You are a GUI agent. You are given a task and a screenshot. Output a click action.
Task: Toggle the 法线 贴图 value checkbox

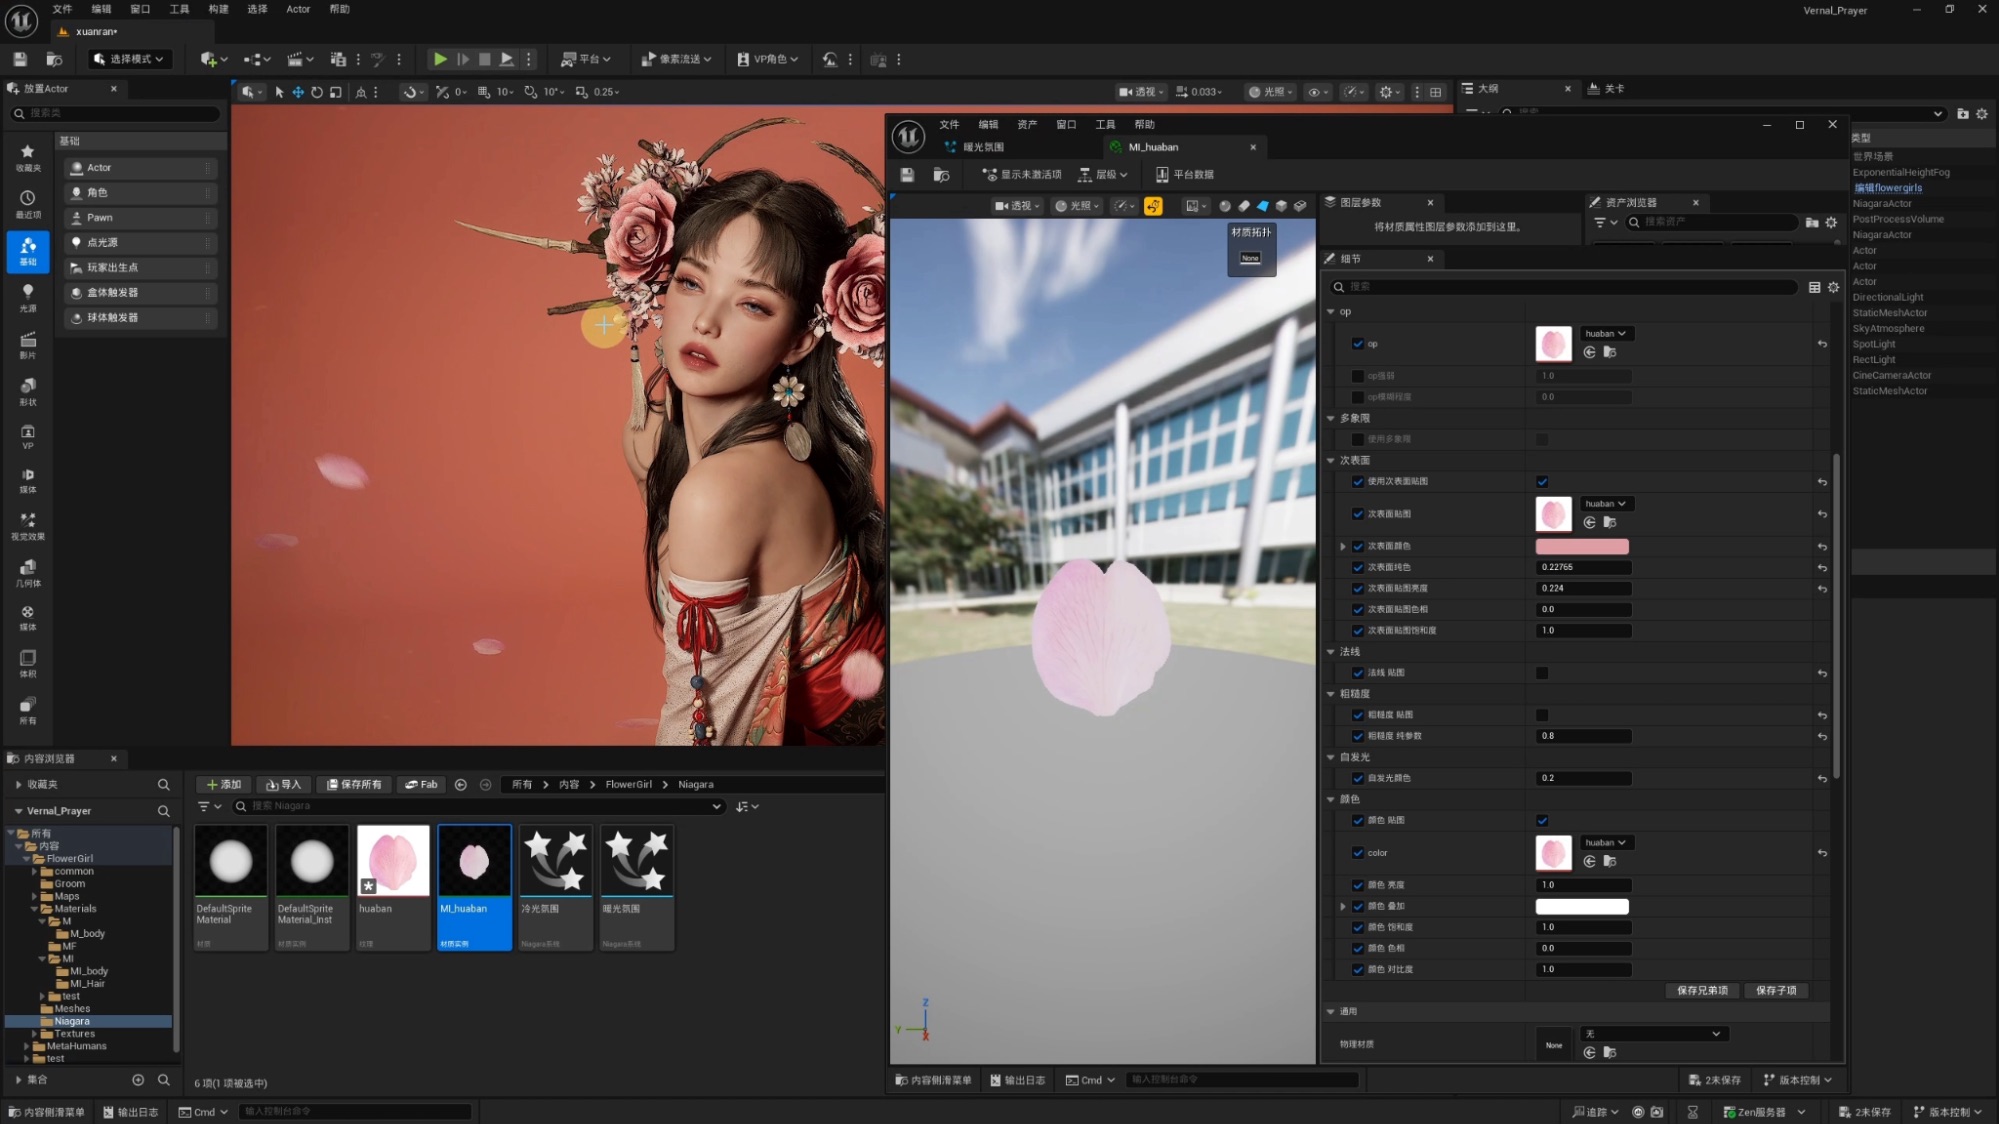point(1542,673)
